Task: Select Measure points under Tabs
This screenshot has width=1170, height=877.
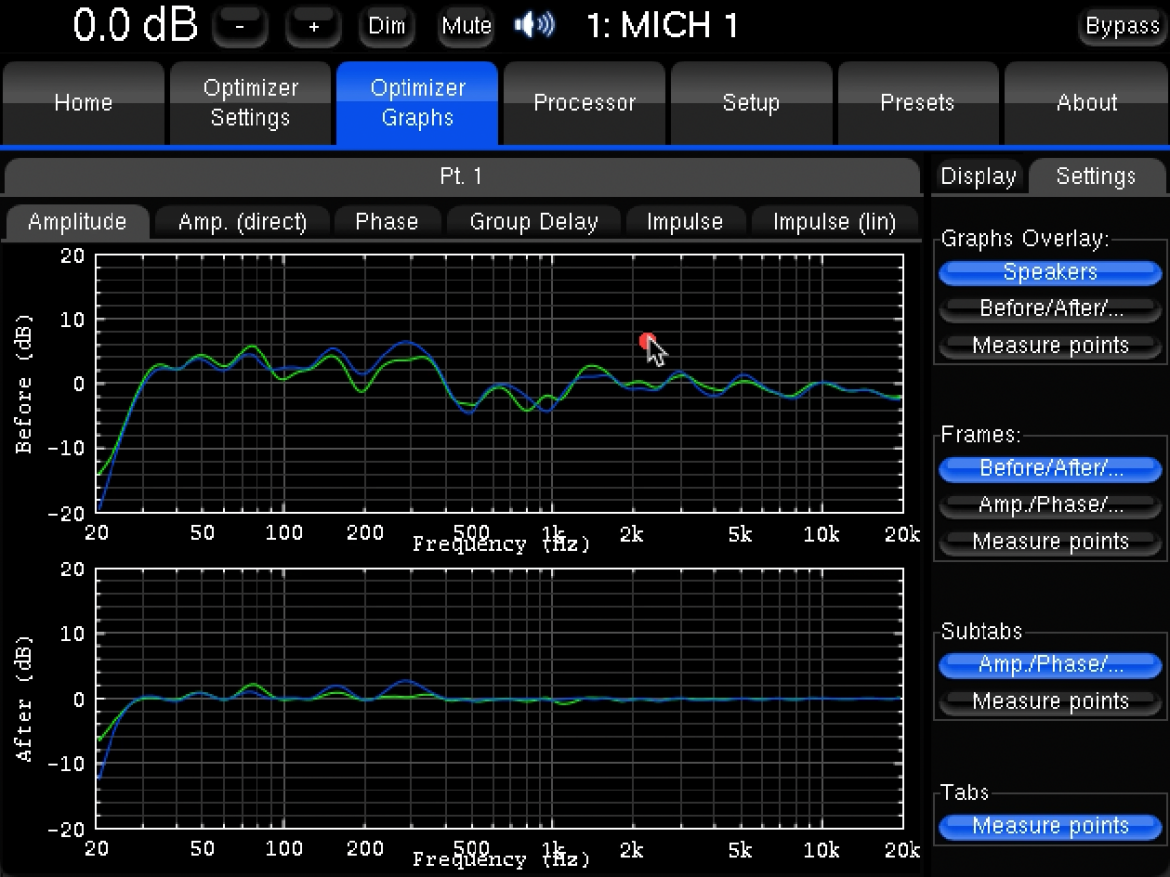Action: pyautogui.click(x=1051, y=826)
